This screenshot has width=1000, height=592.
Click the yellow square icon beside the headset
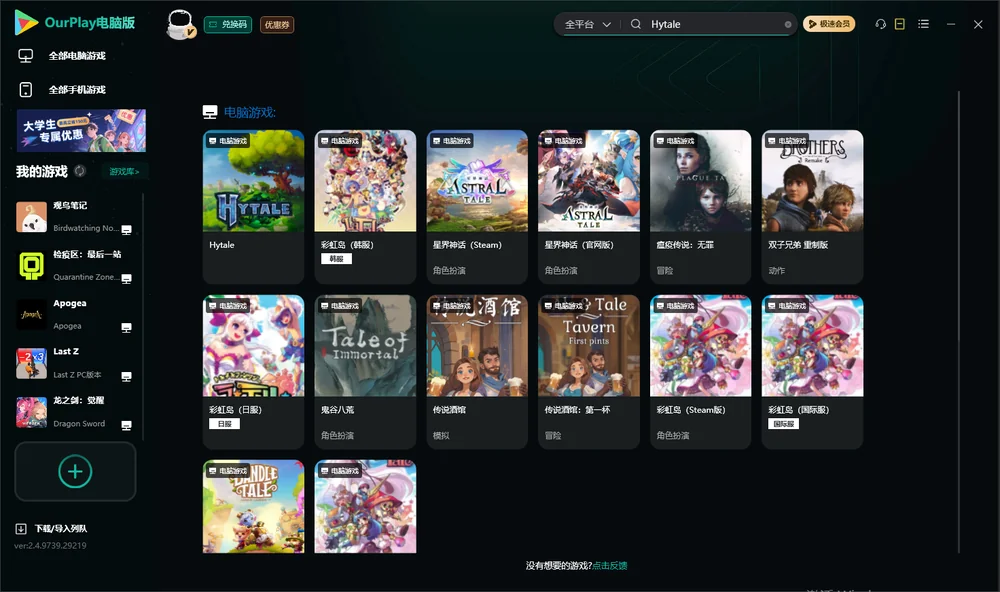click(900, 24)
